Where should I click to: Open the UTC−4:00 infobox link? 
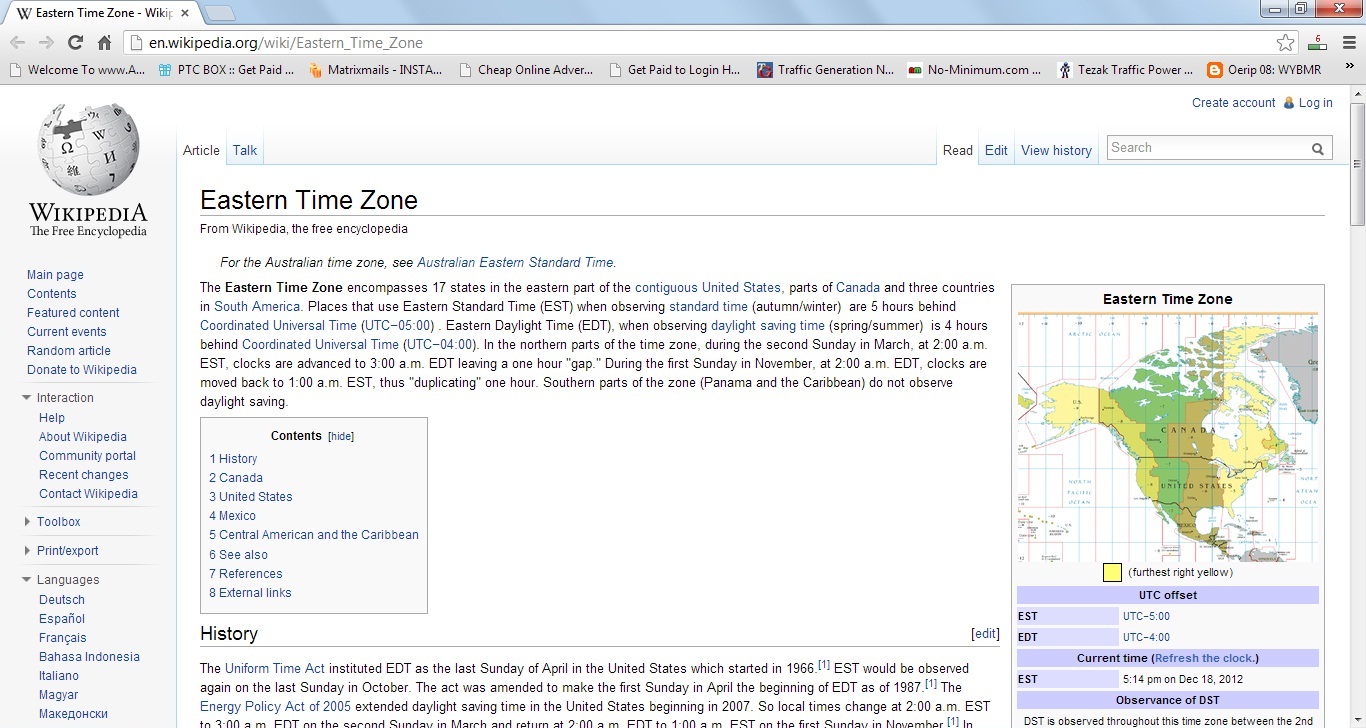[x=1146, y=637]
